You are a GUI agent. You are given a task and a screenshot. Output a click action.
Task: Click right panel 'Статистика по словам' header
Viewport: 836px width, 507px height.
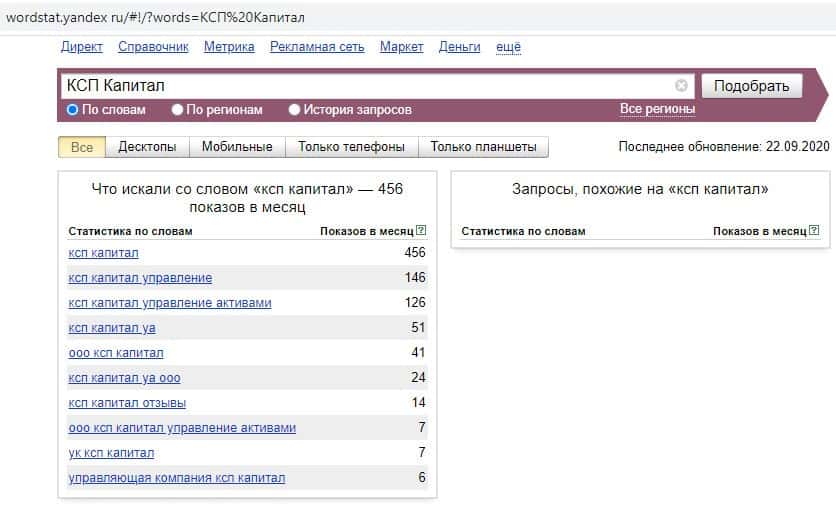[x=523, y=231]
